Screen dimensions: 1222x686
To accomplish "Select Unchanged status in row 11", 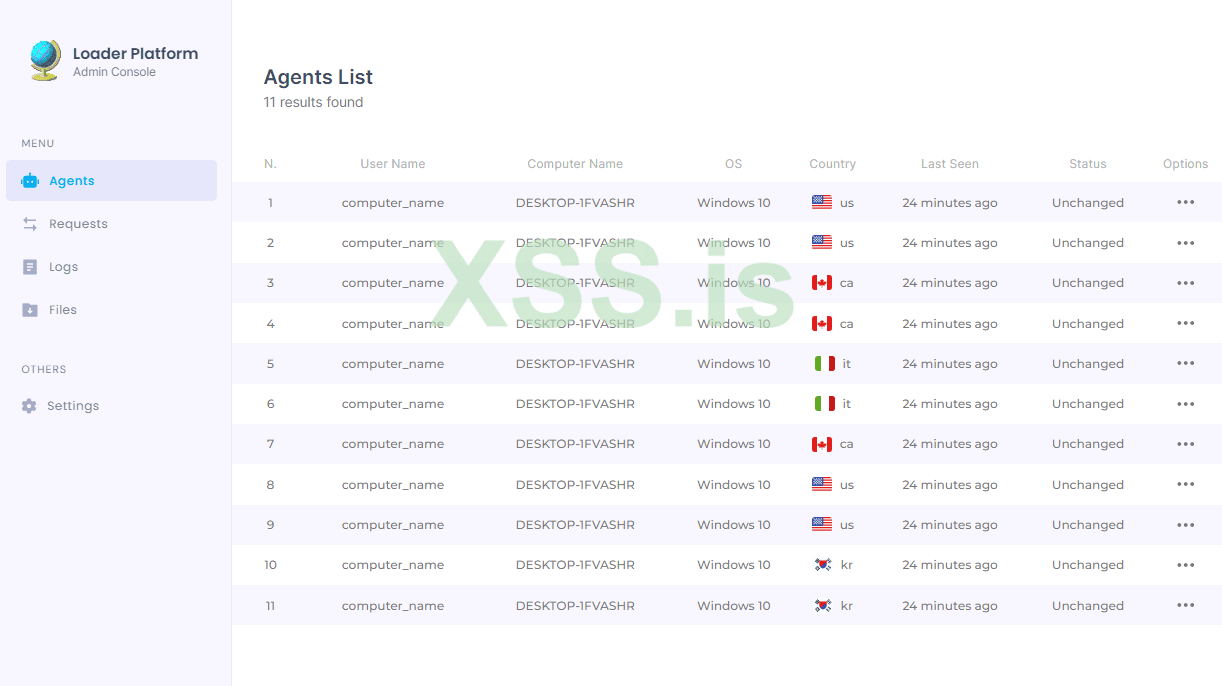I will point(1088,605).
